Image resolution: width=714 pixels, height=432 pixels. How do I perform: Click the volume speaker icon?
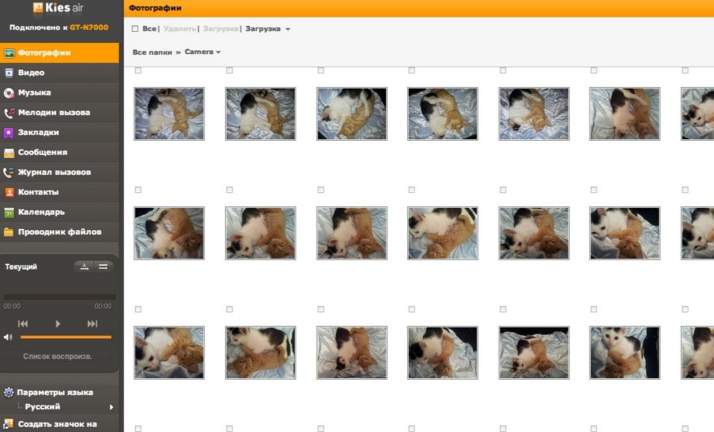click(x=8, y=337)
